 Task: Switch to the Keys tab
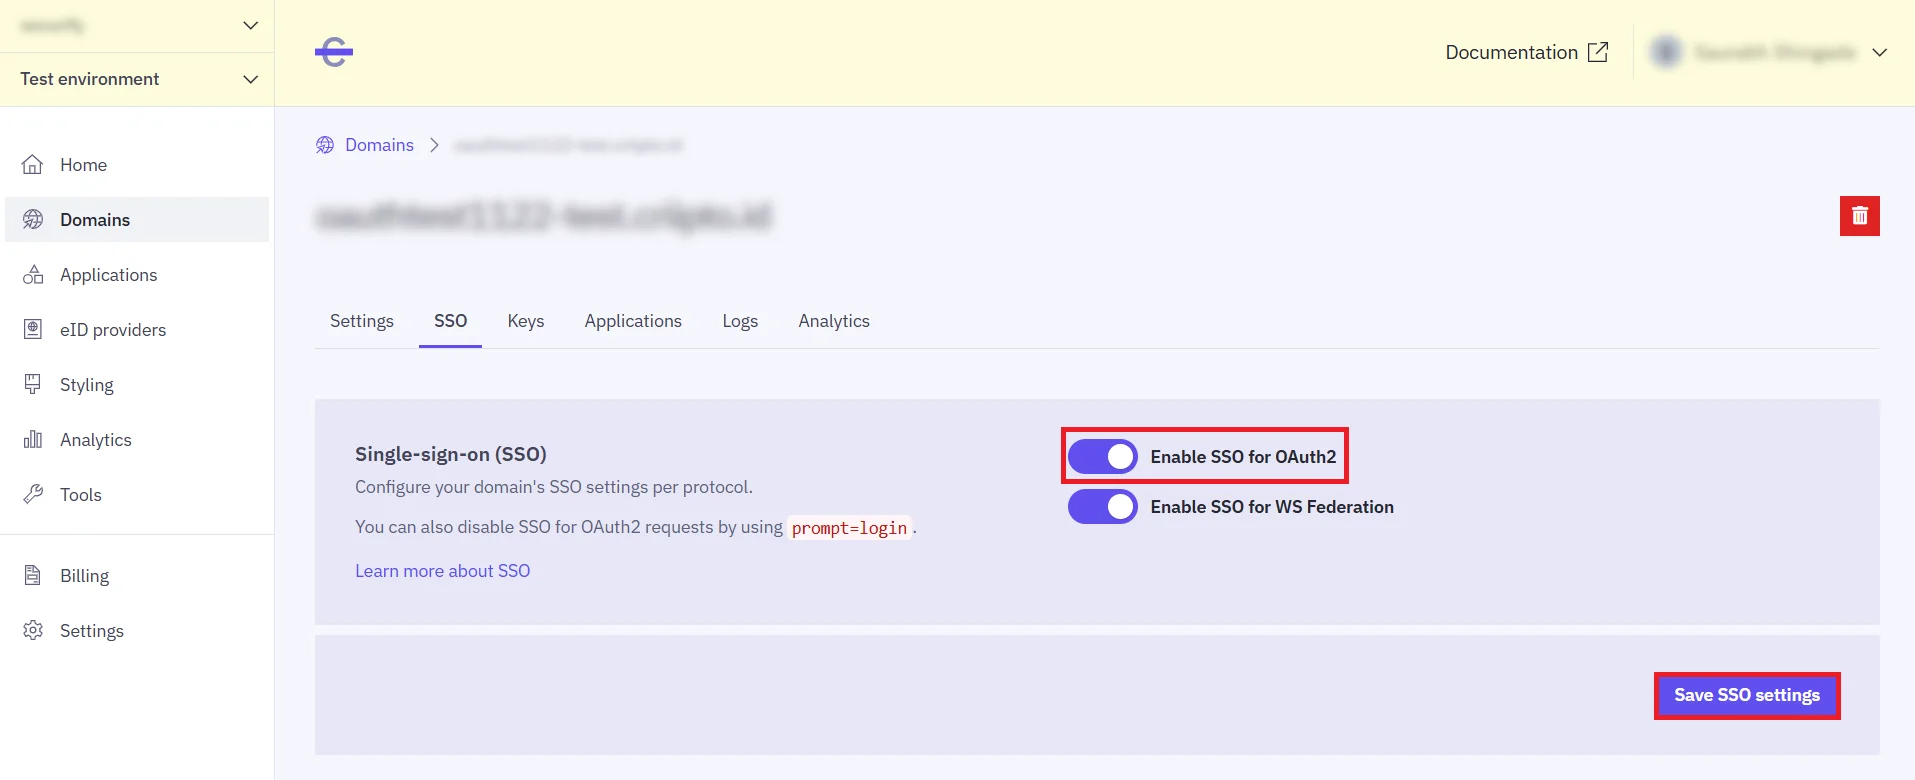[525, 321]
